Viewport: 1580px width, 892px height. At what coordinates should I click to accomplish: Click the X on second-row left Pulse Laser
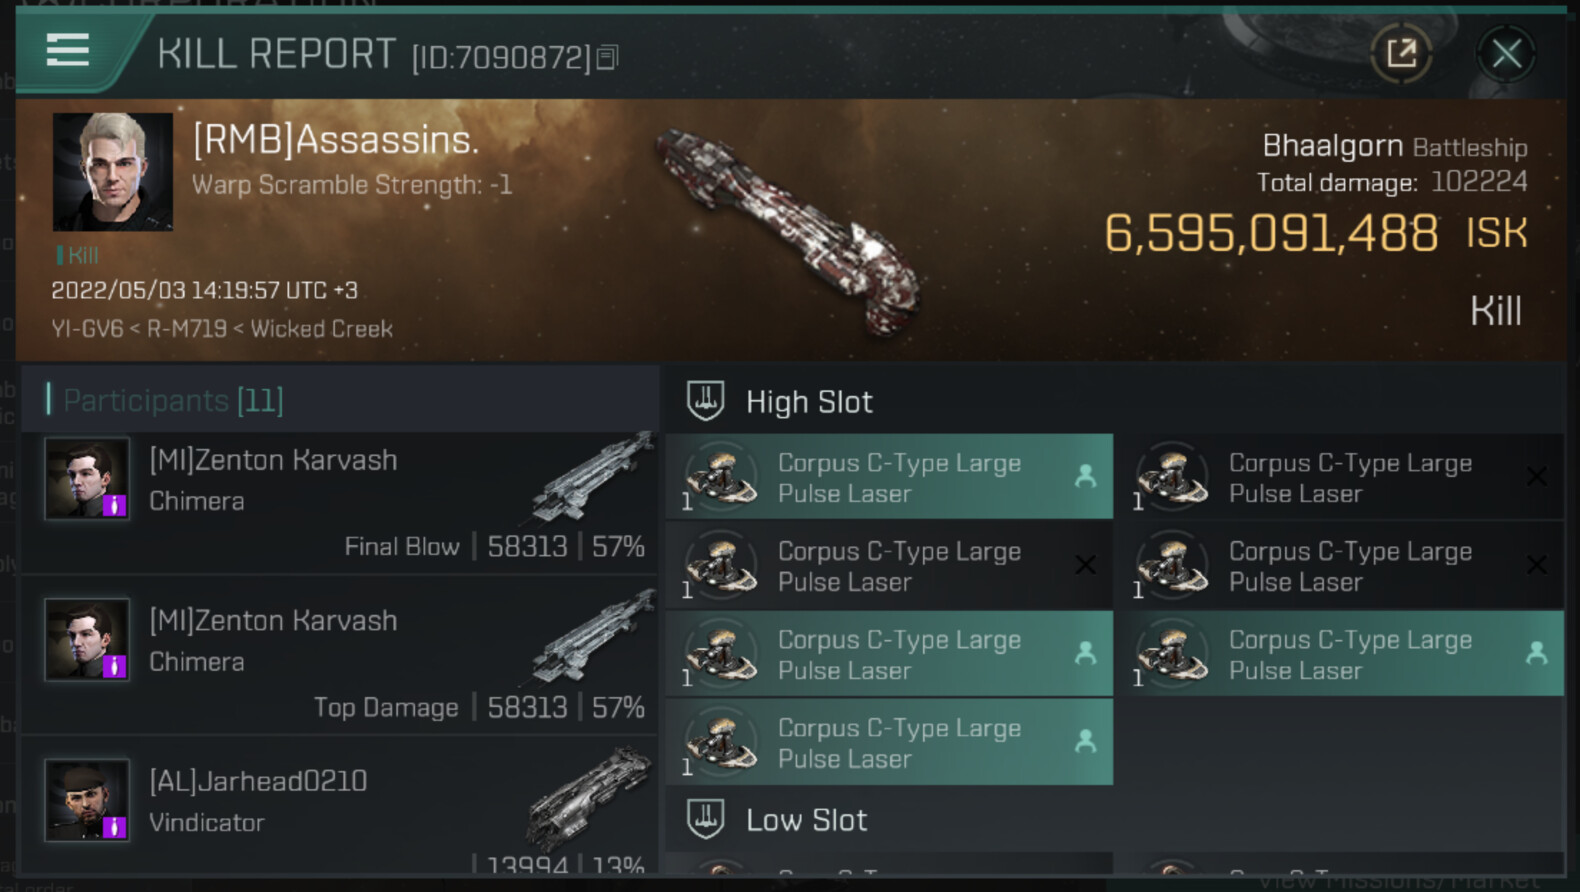(x=1085, y=565)
